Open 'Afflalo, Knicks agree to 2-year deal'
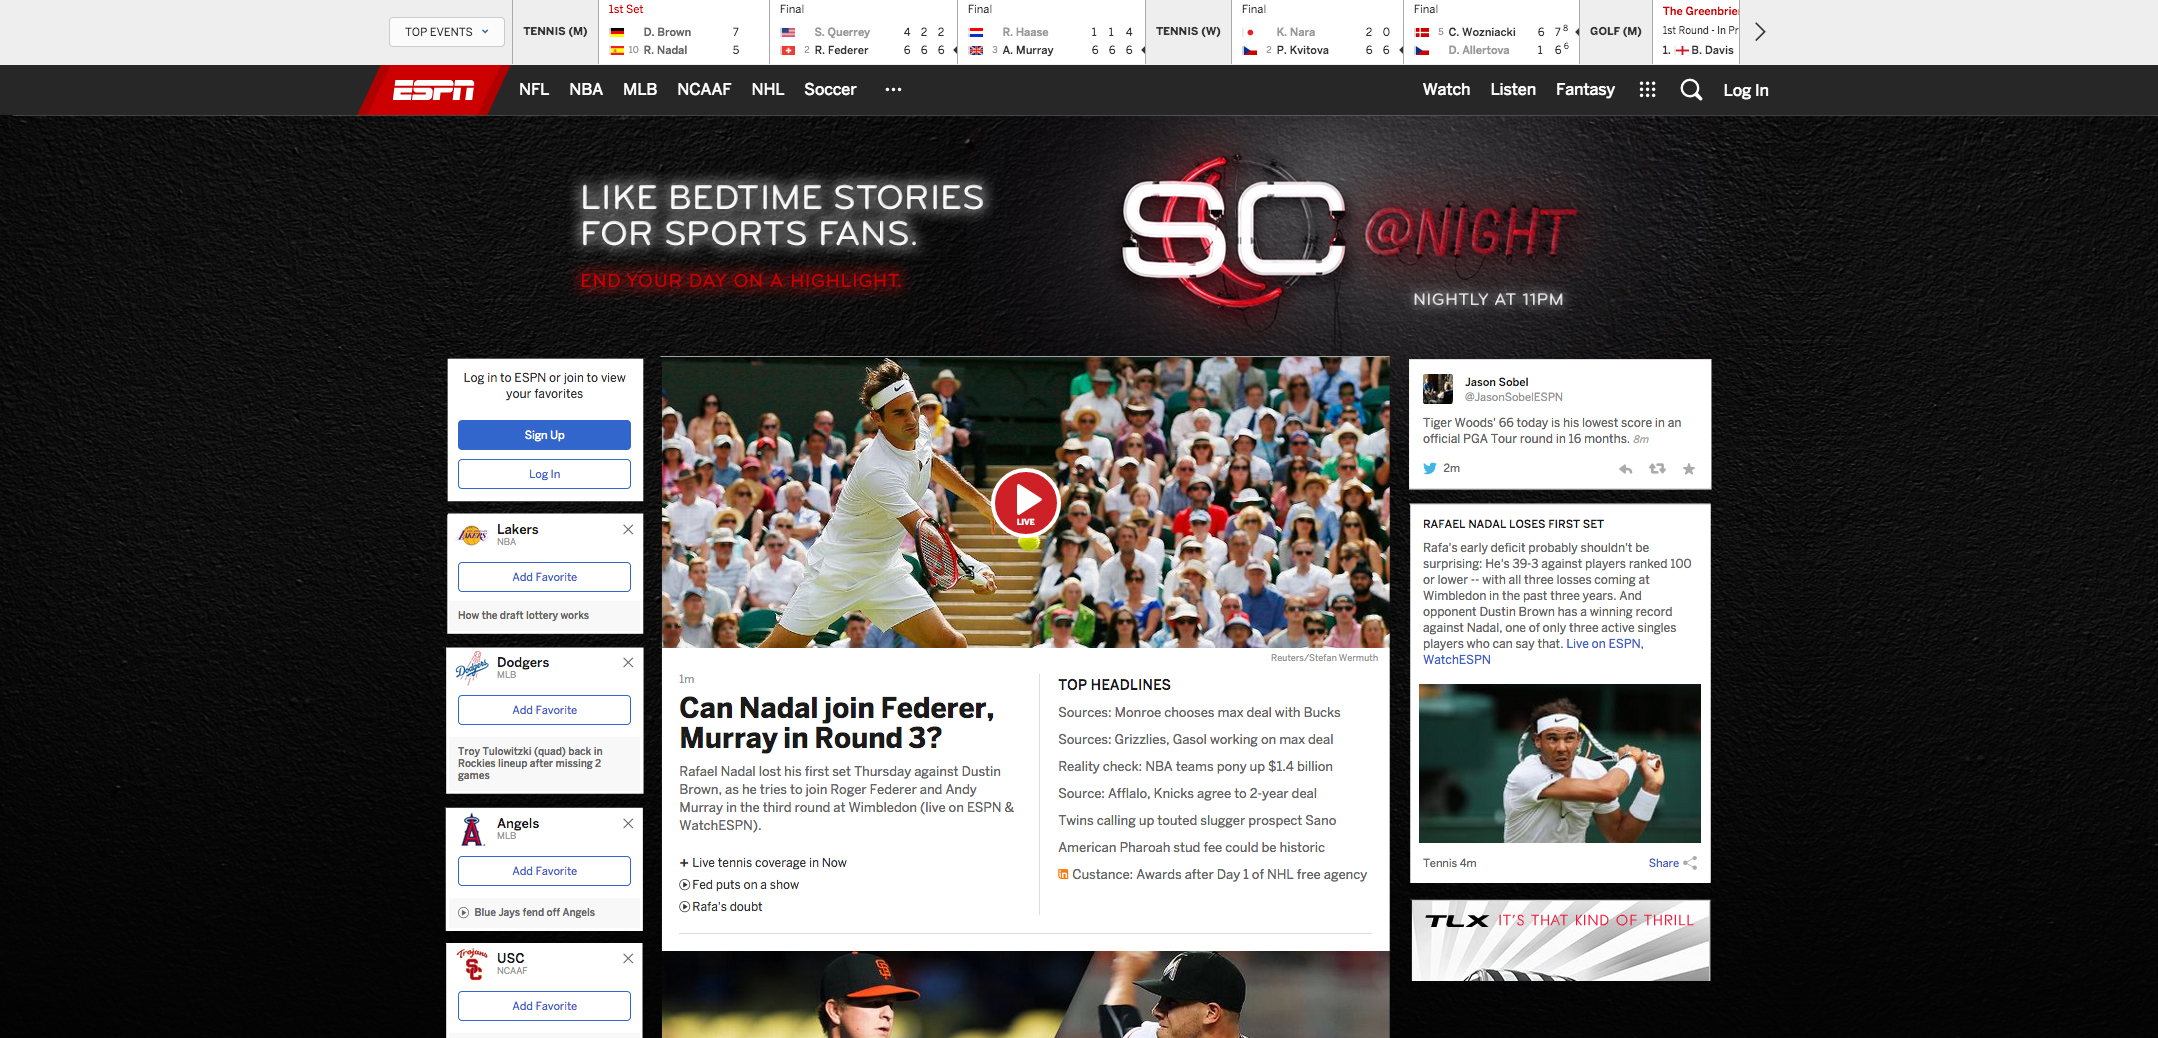The height and width of the screenshot is (1038, 2158). pos(1187,793)
